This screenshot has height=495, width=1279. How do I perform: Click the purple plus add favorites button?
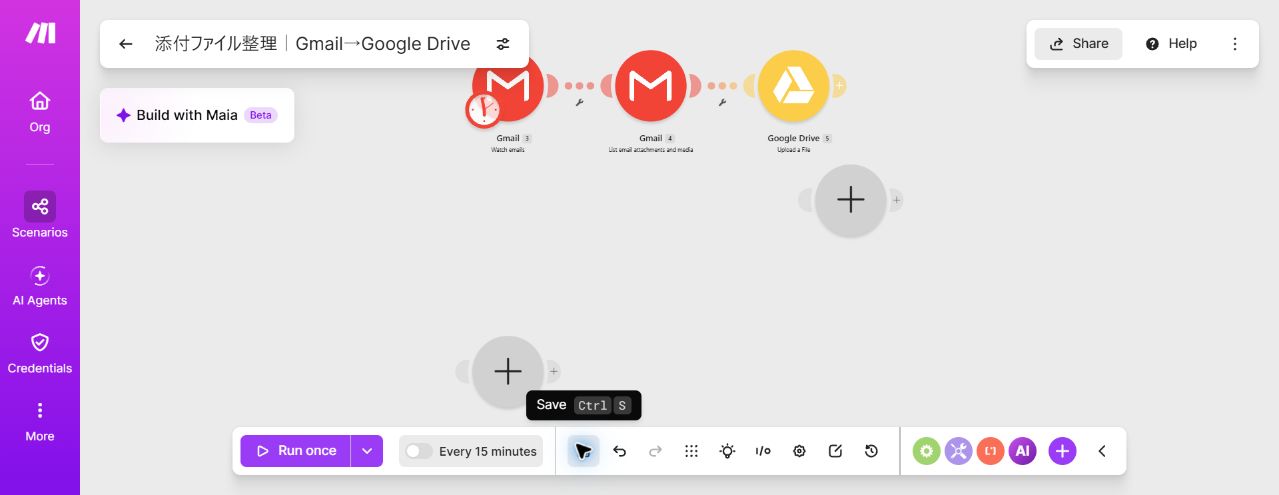[1062, 451]
